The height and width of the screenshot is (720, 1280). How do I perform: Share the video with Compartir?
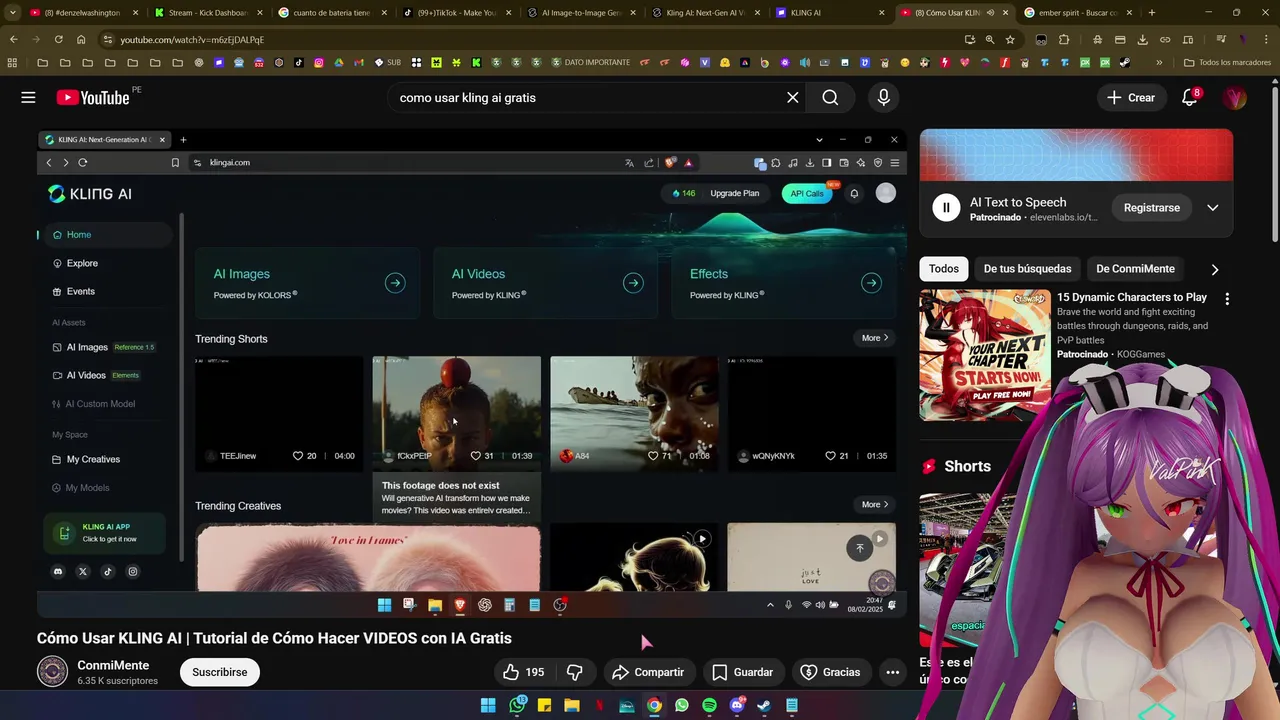coord(648,672)
